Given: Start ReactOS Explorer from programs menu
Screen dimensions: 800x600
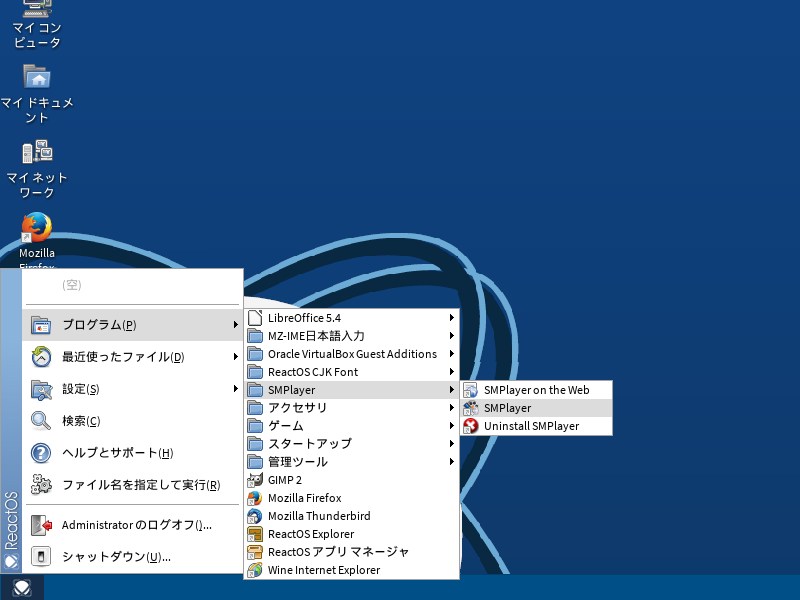Looking at the screenshot, I should pos(310,534).
